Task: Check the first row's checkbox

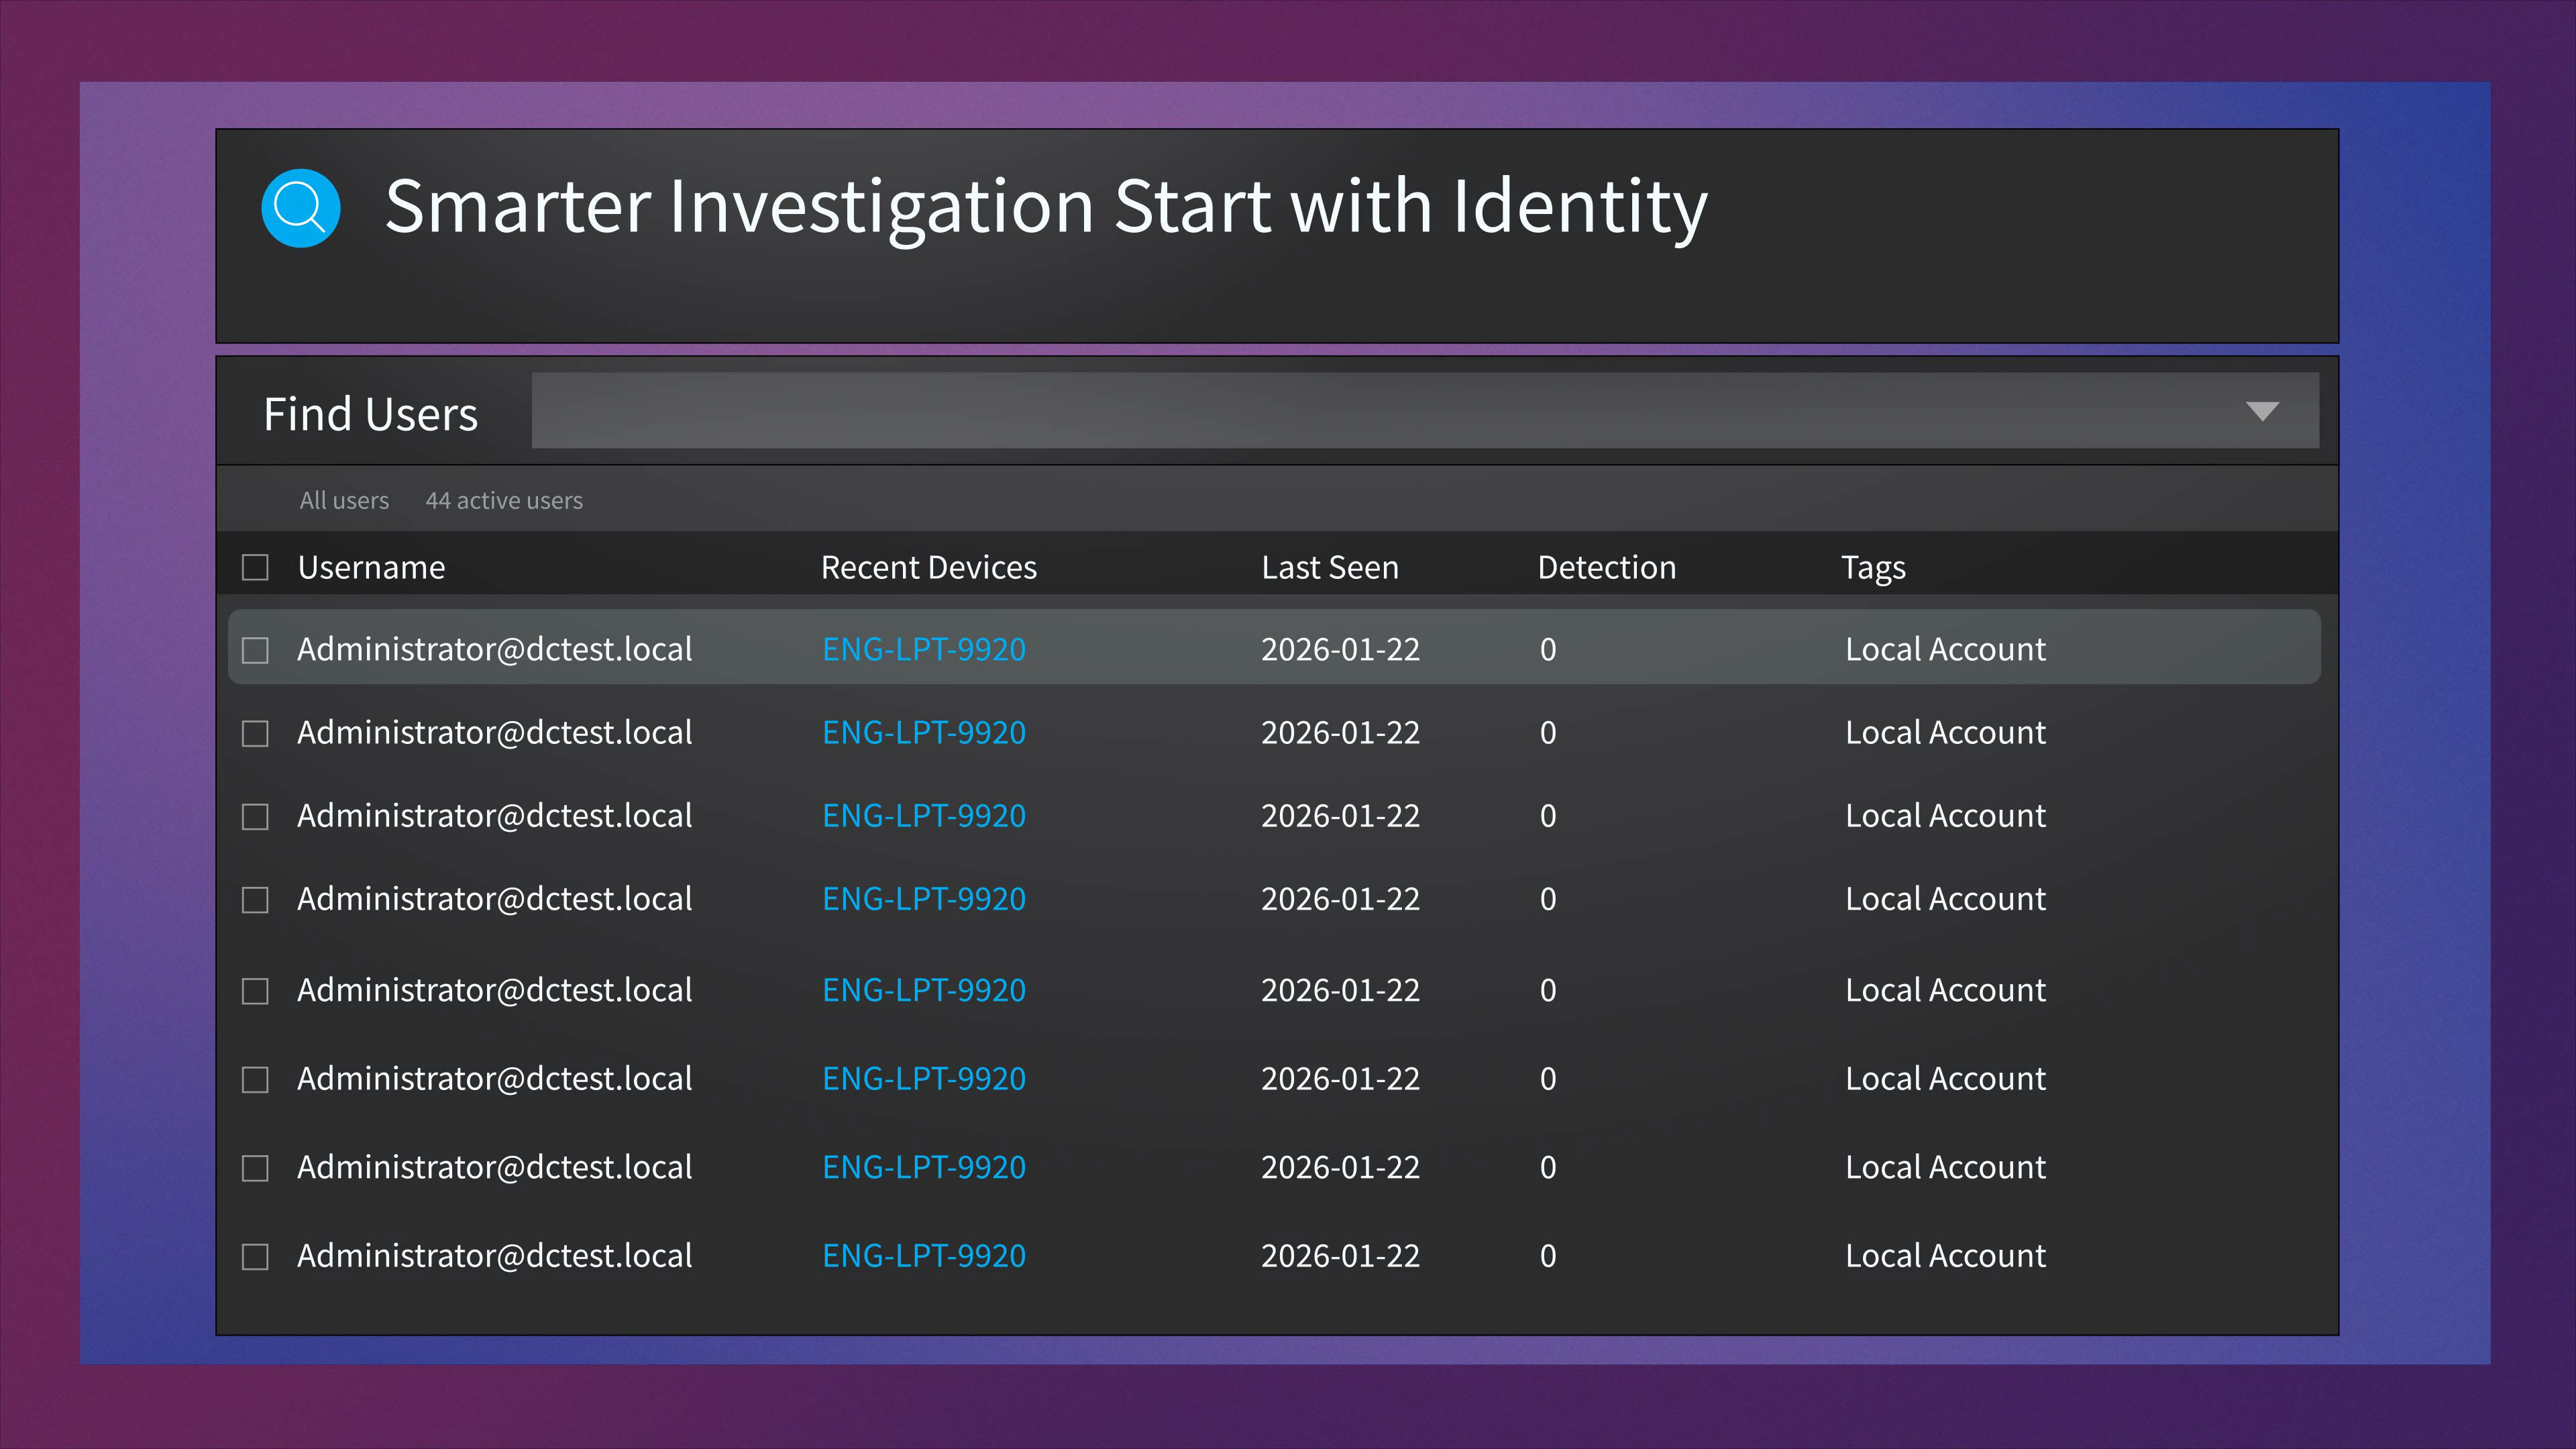Action: pyautogui.click(x=255, y=650)
